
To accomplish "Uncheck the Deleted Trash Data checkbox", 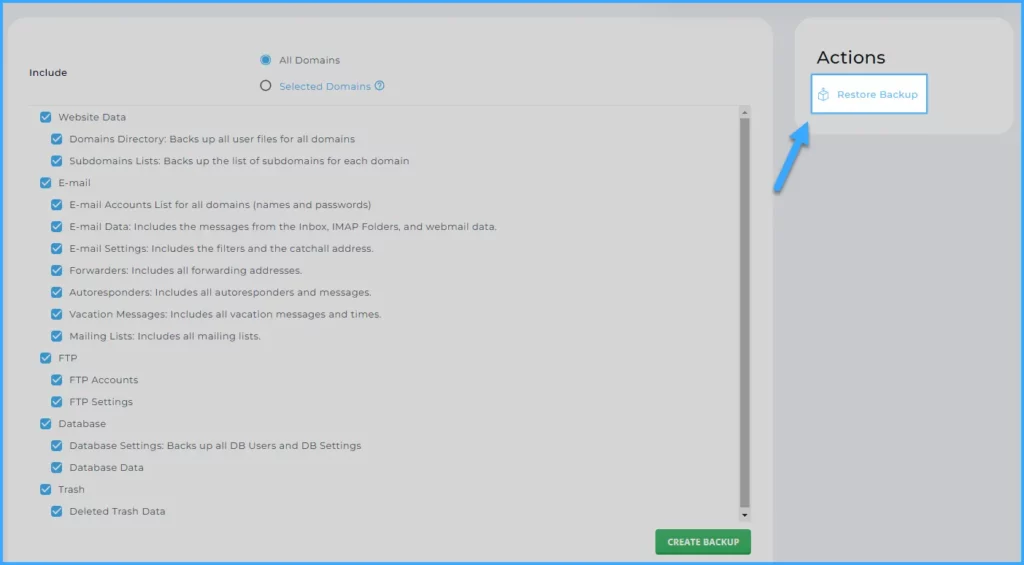I will coord(57,512).
